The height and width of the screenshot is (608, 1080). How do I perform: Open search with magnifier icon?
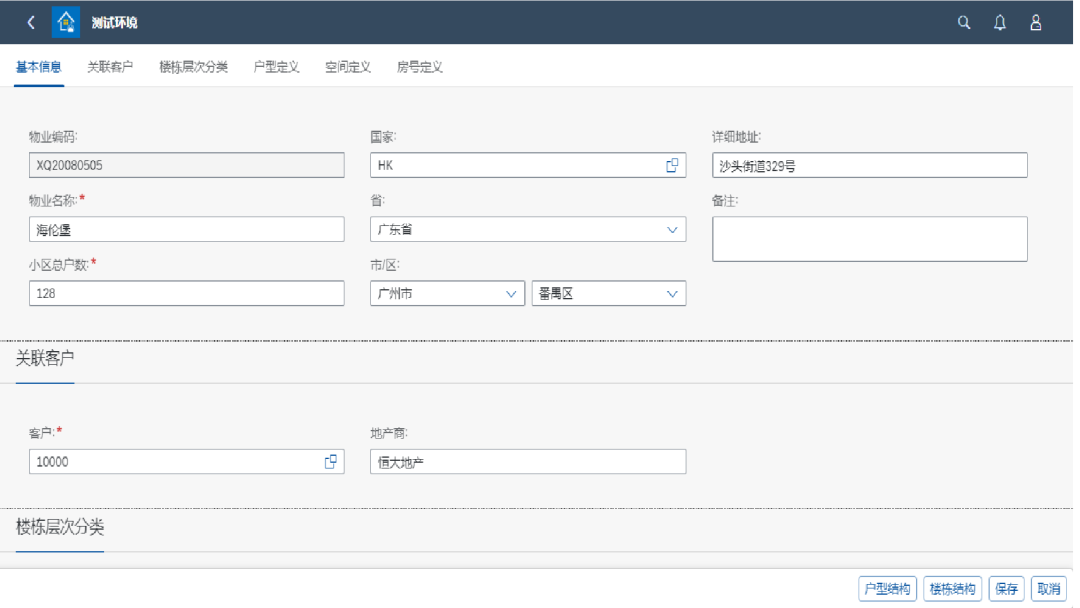pos(964,22)
